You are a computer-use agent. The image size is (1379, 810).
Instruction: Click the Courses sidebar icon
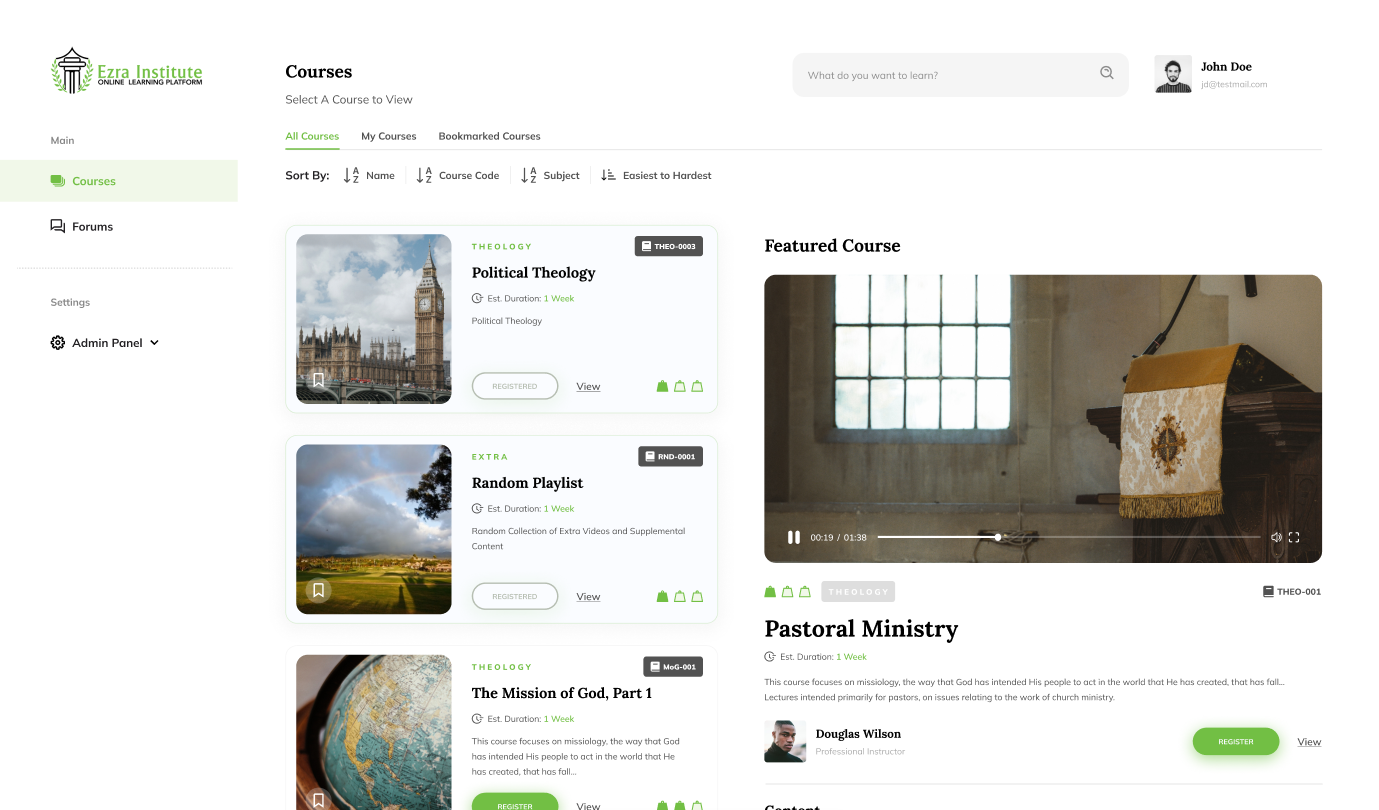pos(58,181)
